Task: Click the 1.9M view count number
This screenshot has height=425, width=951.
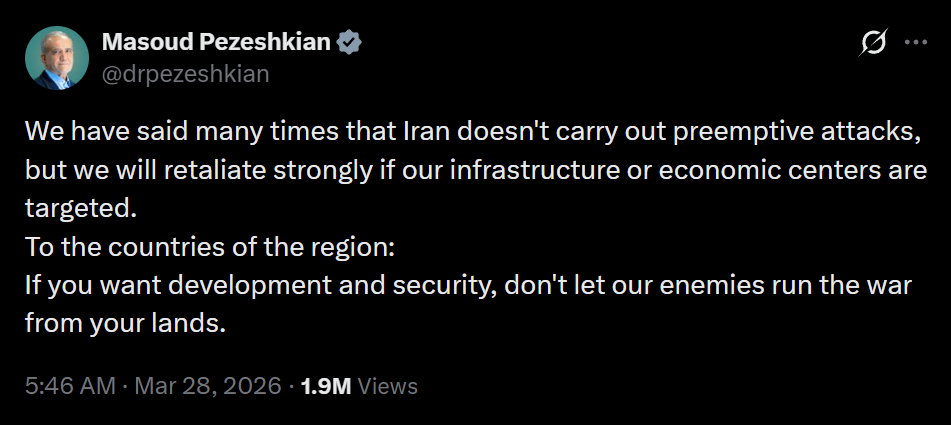Action: 326,386
